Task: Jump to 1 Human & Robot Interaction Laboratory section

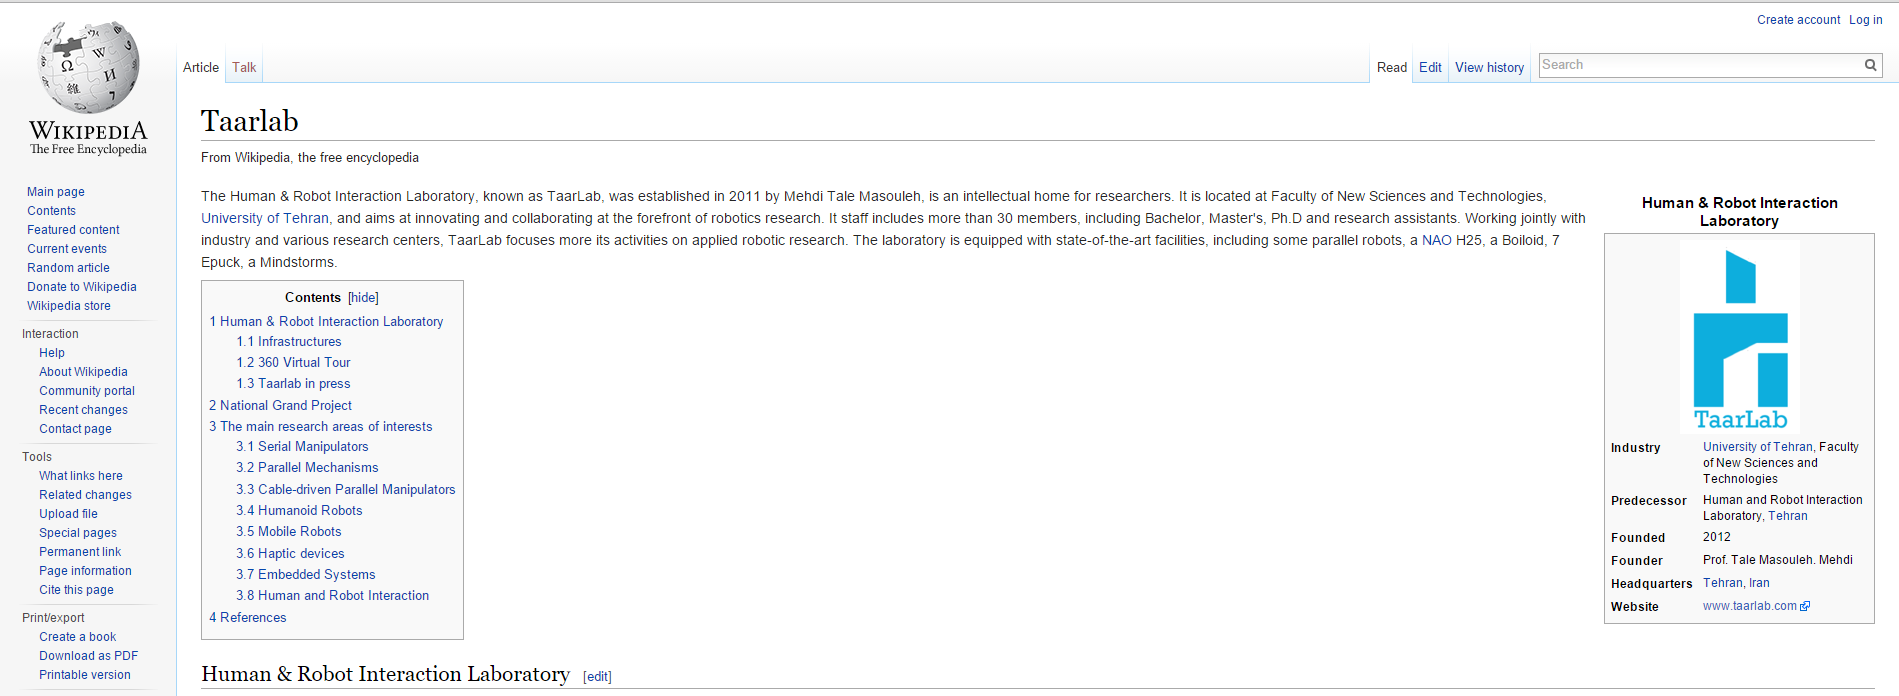Action: (326, 321)
